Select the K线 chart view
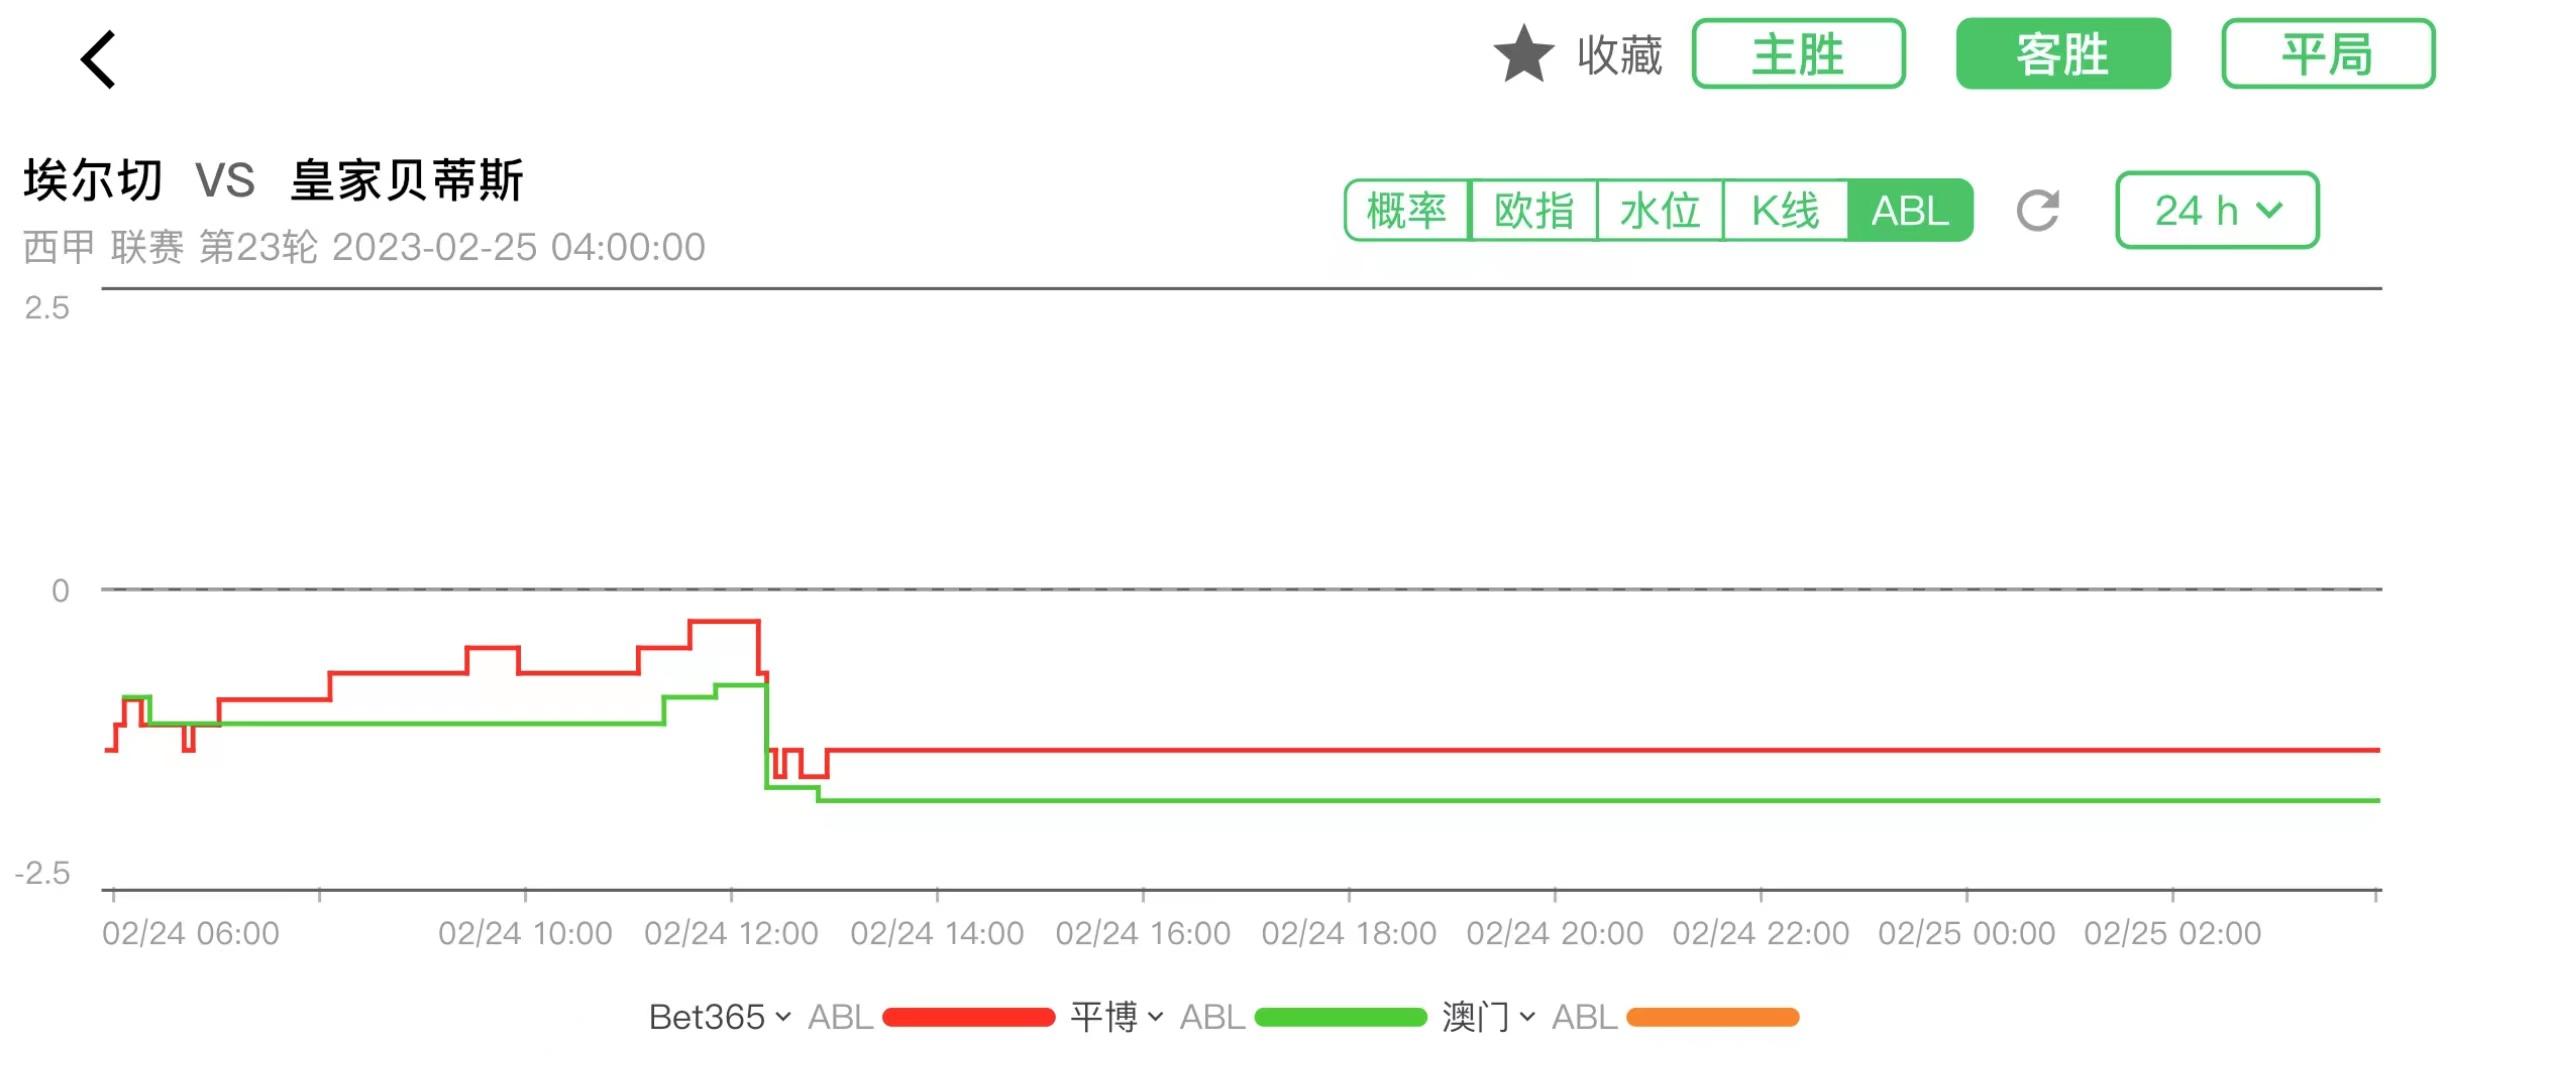 [1785, 210]
